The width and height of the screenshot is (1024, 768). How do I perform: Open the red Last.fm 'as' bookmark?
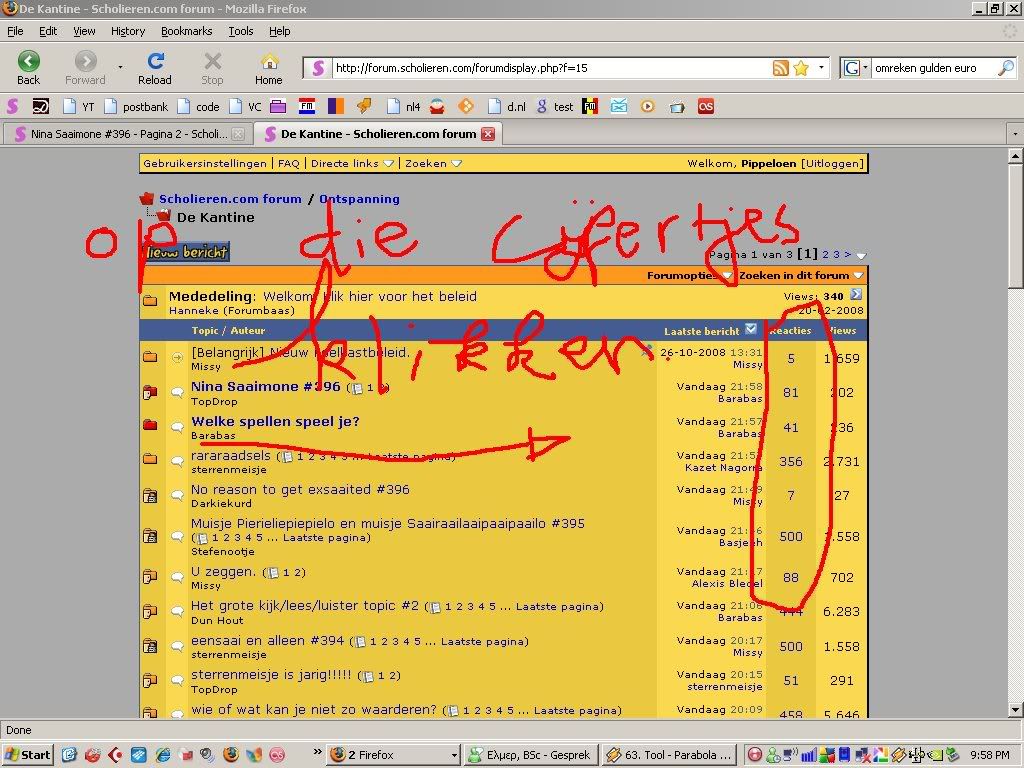point(706,106)
